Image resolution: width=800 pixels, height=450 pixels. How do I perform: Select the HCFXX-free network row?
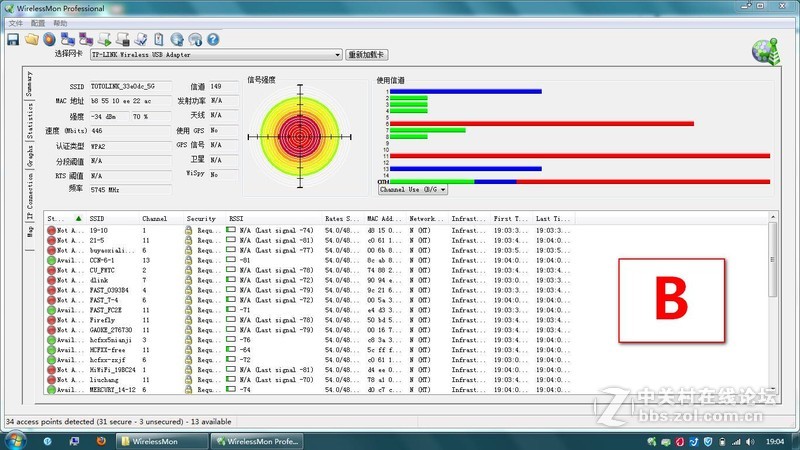coord(309,350)
